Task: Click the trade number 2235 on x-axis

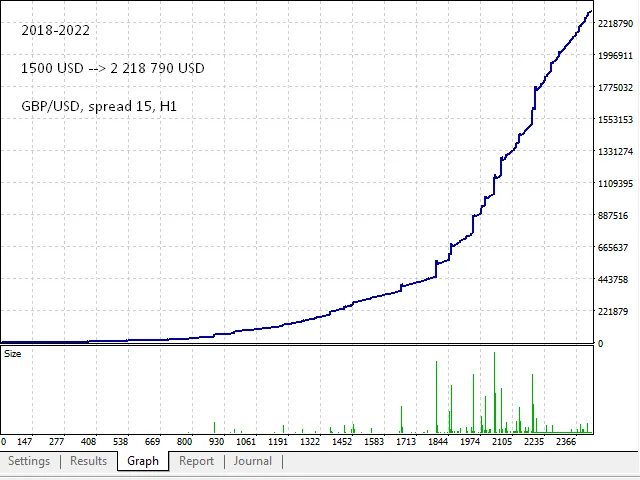Action: 534,442
